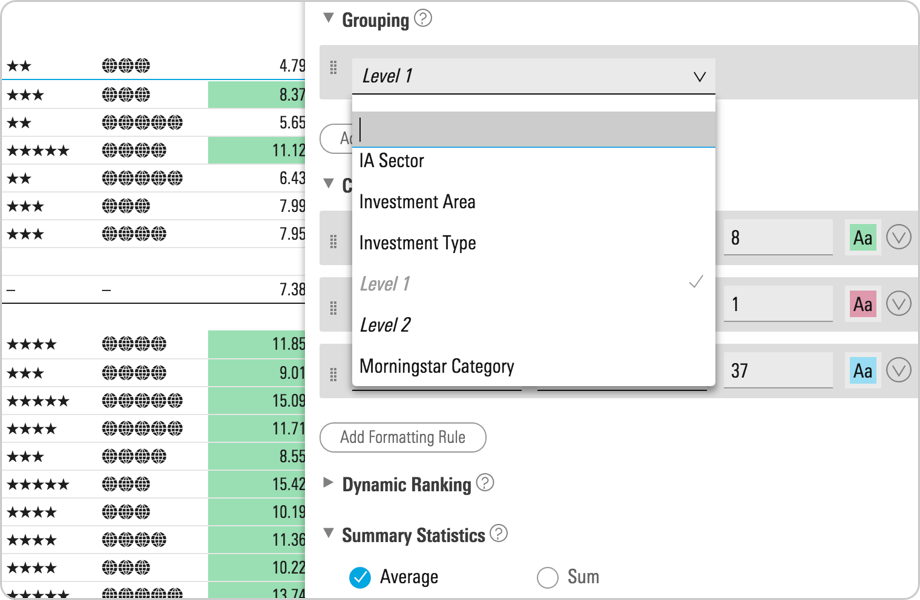Select the Average radio option

(x=360, y=577)
